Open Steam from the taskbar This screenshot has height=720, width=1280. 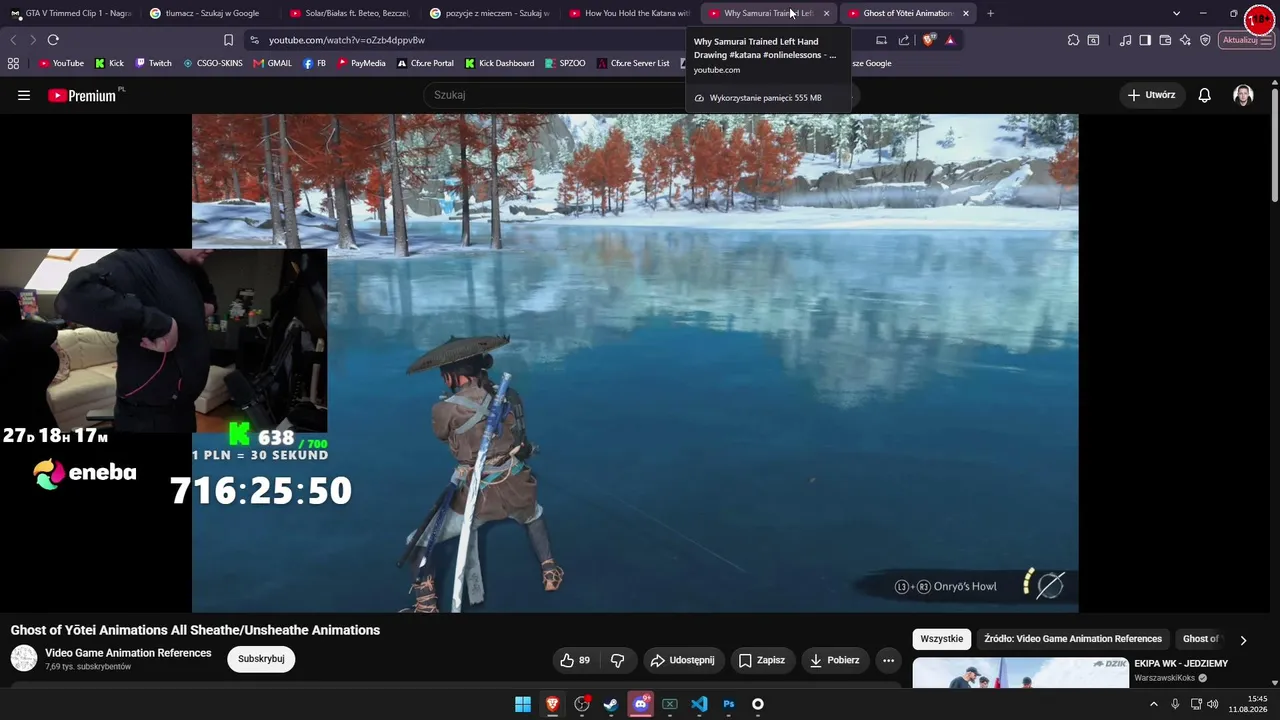click(611, 704)
